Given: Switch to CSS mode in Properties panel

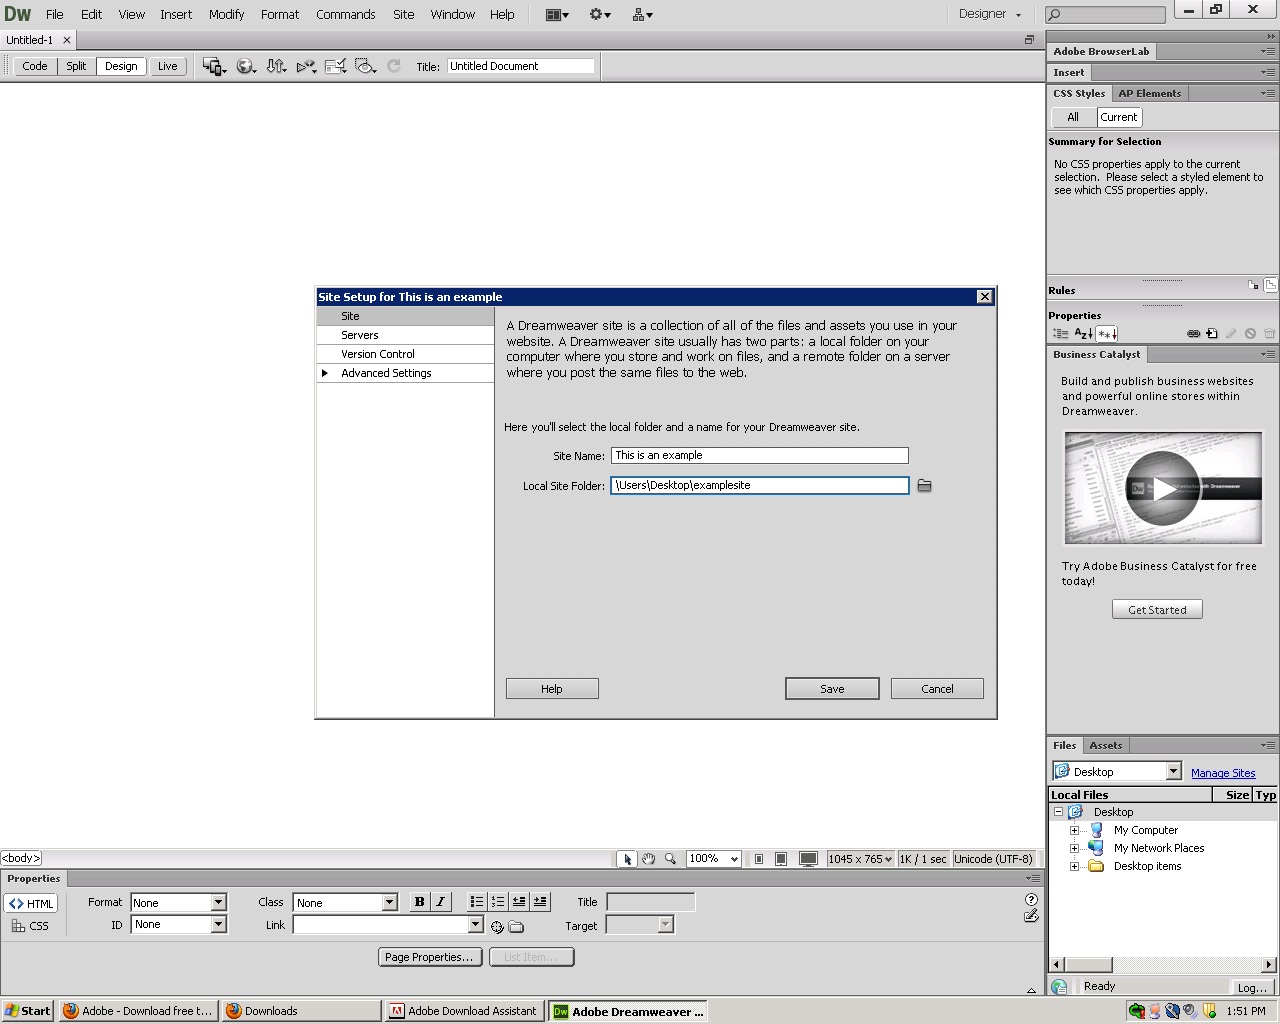Looking at the screenshot, I should click(x=31, y=926).
